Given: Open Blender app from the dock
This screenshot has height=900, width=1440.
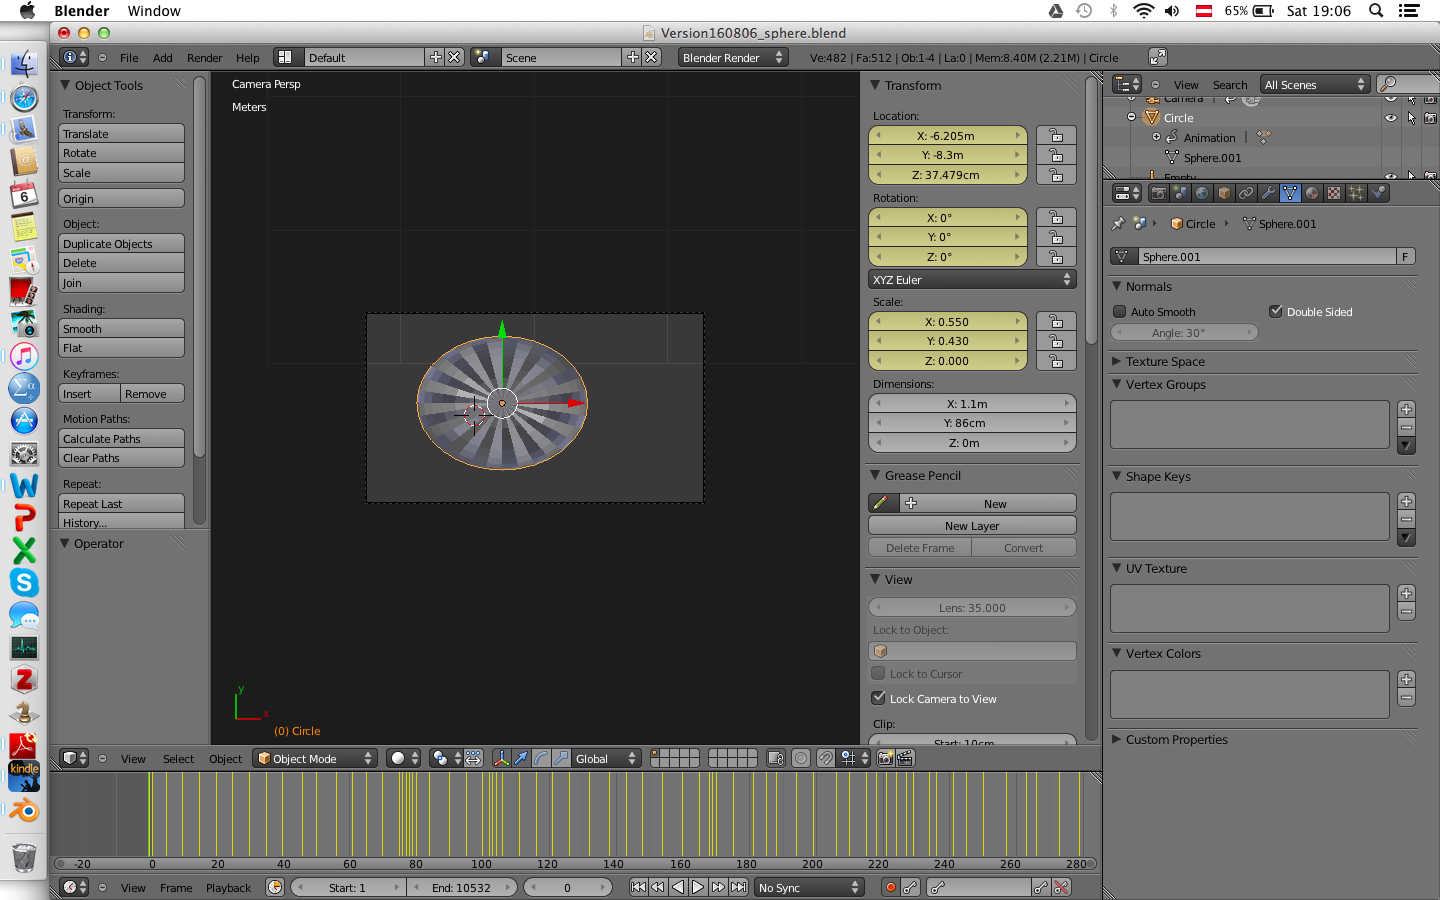Looking at the screenshot, I should tap(24, 810).
